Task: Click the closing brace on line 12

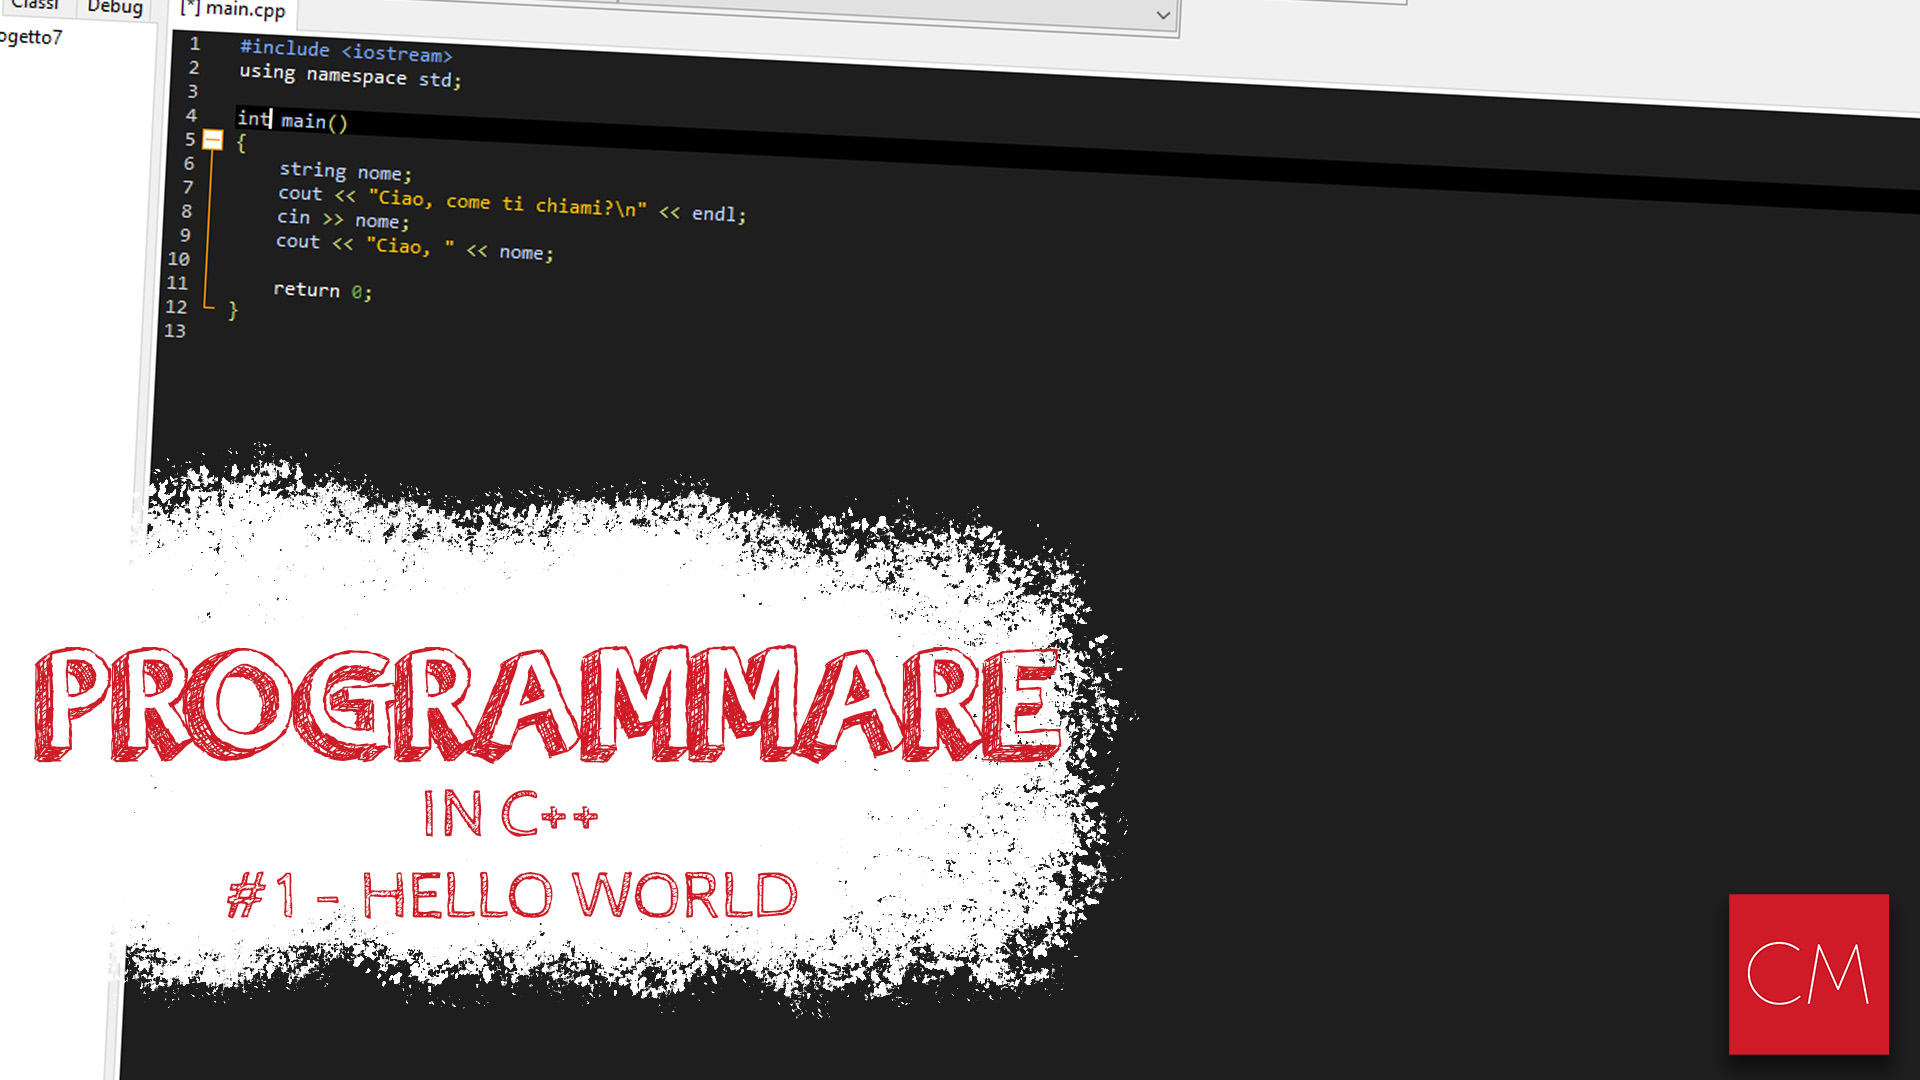Action: [x=233, y=311]
